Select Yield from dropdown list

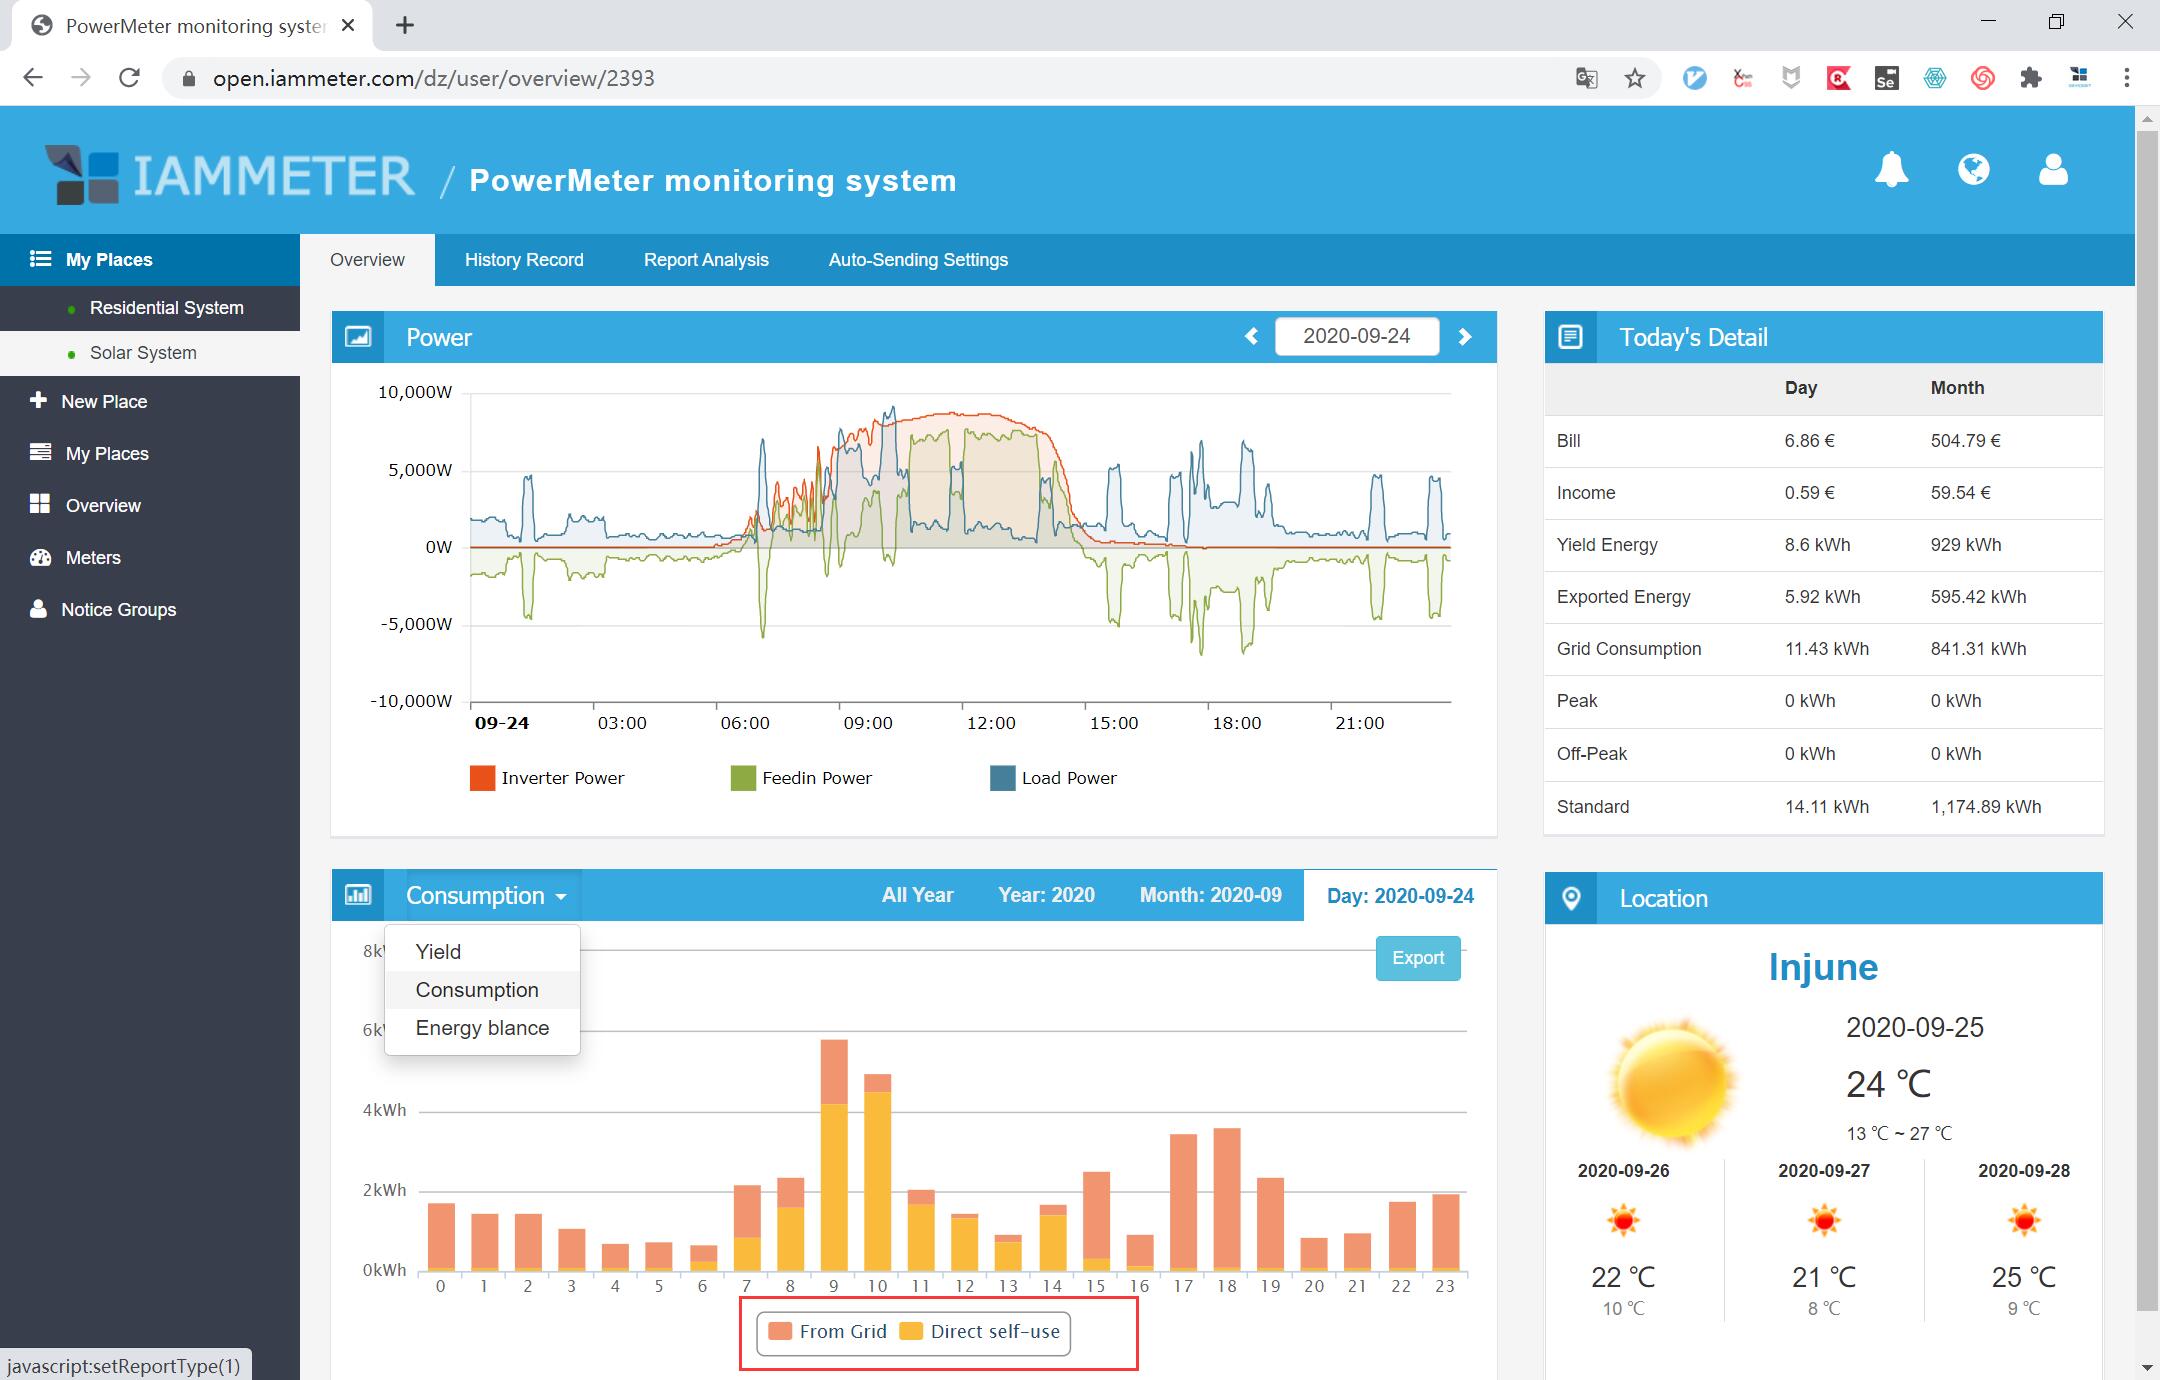(438, 952)
